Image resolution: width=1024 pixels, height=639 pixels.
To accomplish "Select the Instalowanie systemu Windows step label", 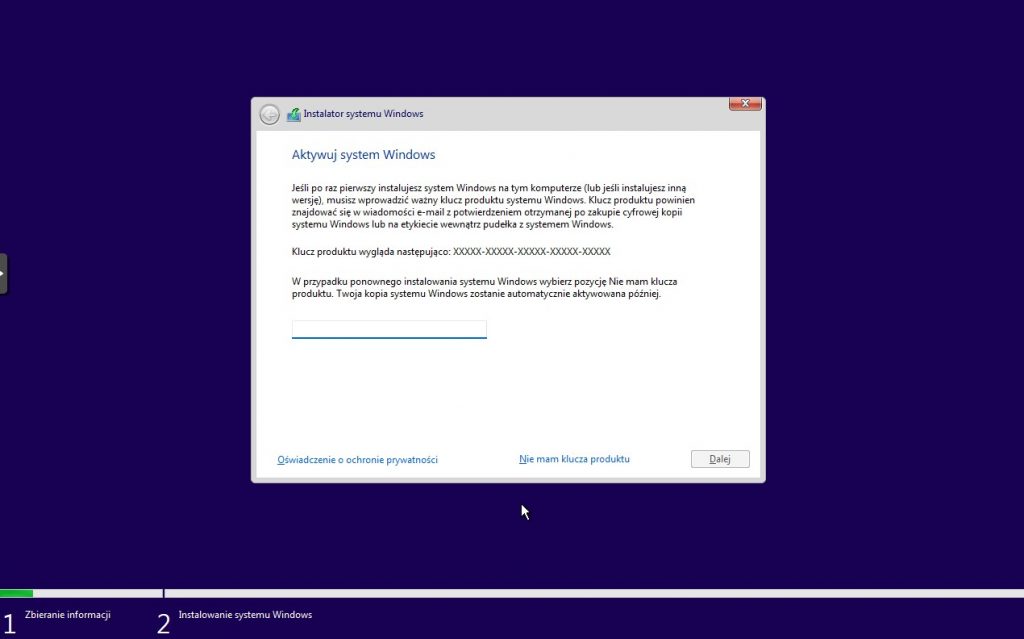I will (x=245, y=614).
